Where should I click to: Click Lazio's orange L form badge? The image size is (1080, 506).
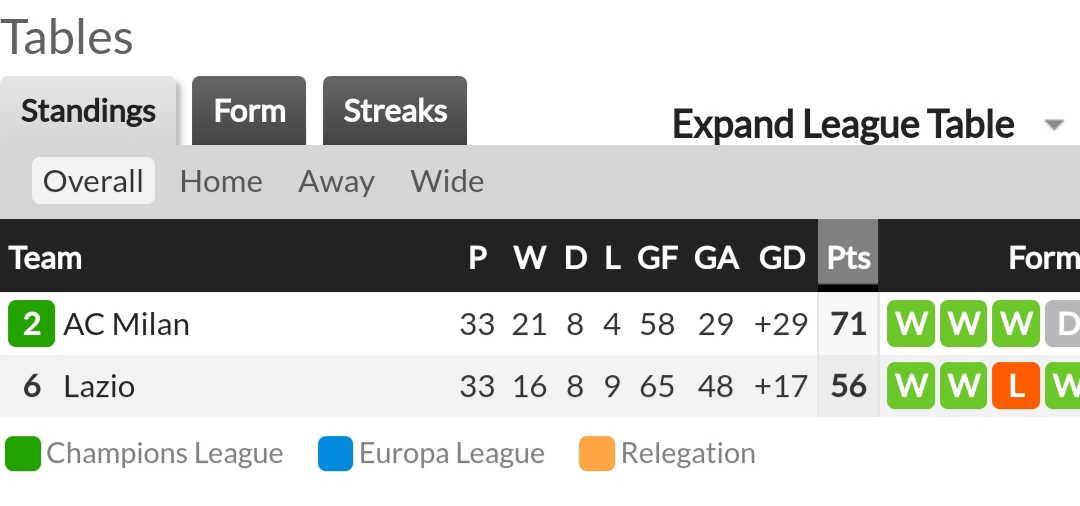pyautogui.click(x=1015, y=386)
